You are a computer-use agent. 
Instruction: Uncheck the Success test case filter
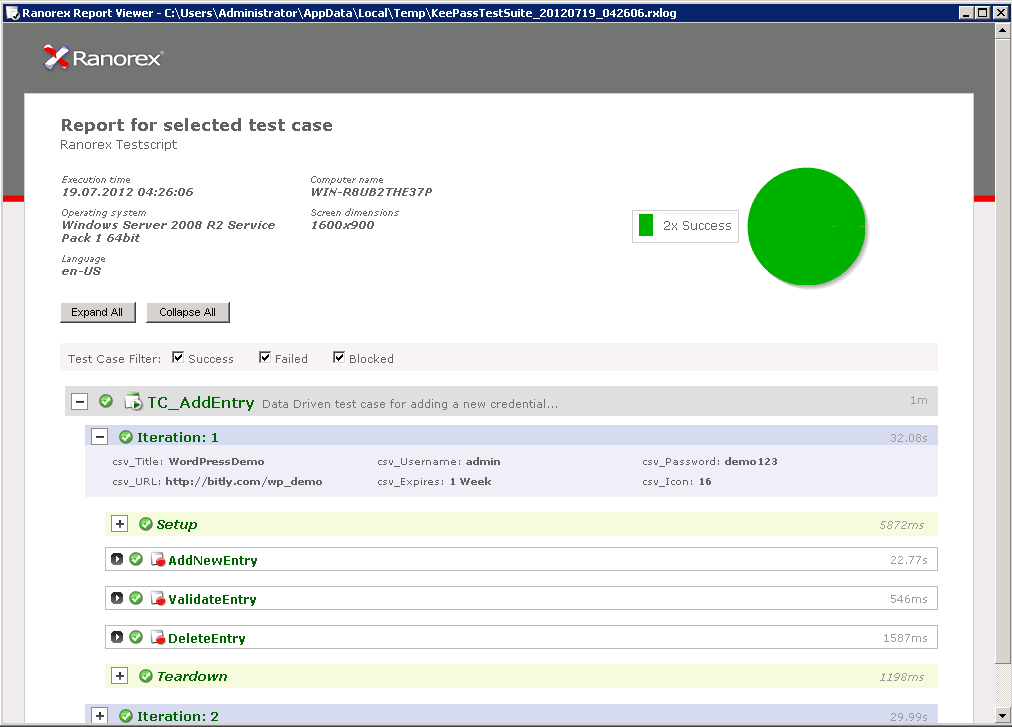click(x=178, y=358)
